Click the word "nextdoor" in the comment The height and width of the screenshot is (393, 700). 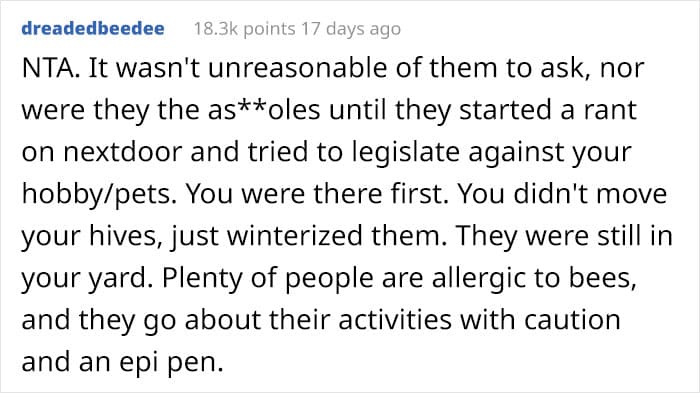click(x=123, y=152)
